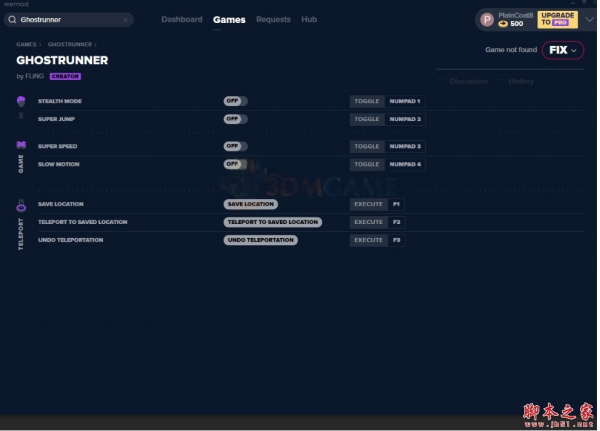This screenshot has width=600, height=431.
Task: Click the player category icon
Action: click(21, 101)
